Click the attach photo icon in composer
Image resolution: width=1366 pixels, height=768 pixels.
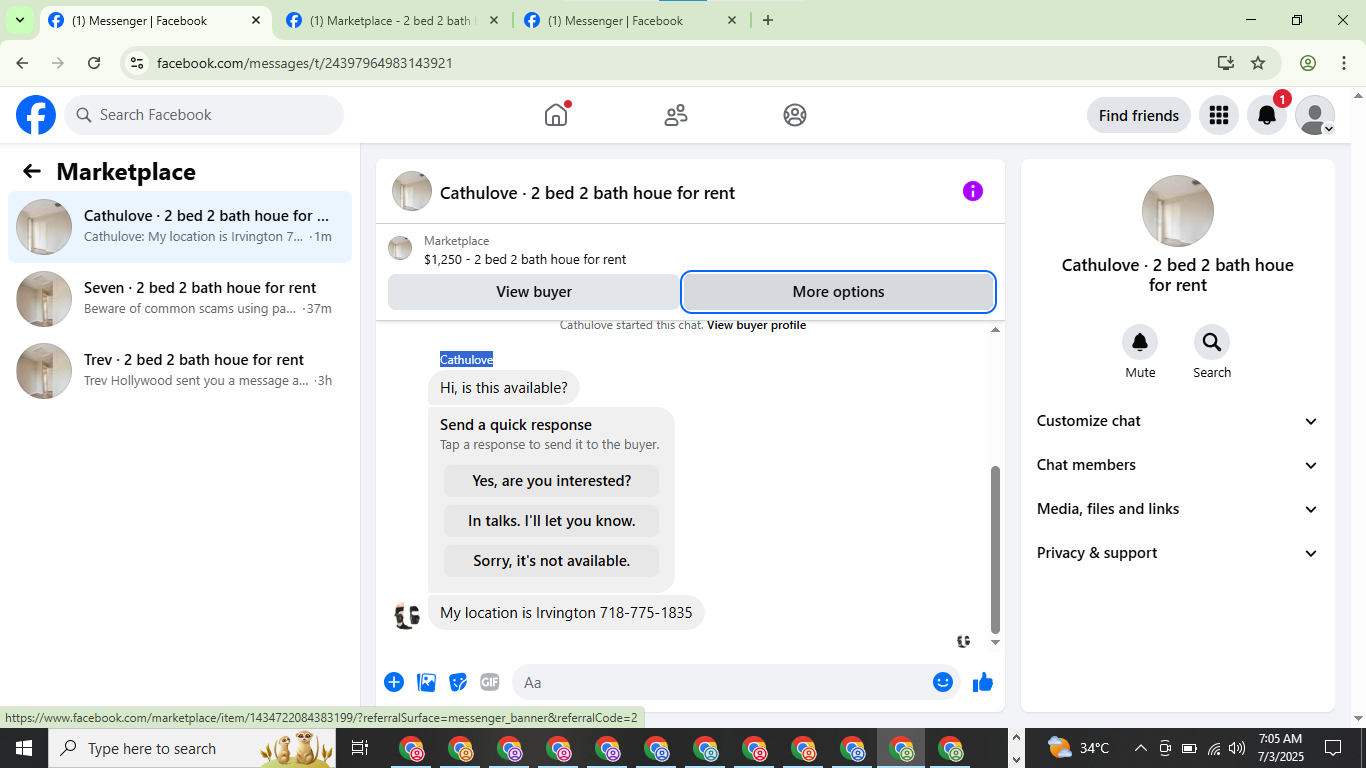tap(427, 682)
